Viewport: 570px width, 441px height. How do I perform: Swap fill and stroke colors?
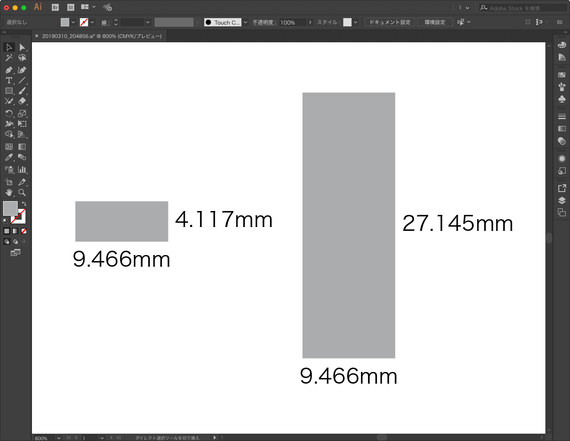coord(24,204)
